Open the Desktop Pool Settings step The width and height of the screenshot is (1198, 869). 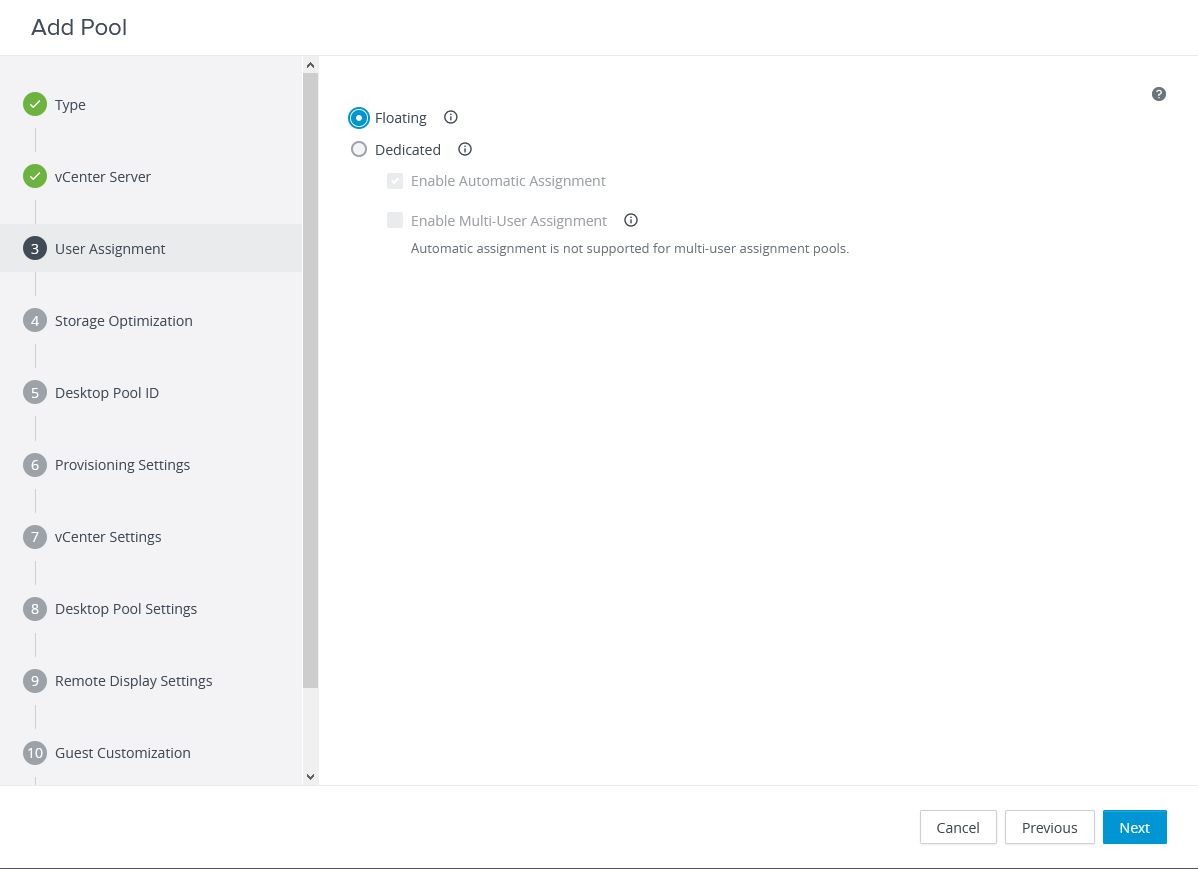tap(126, 609)
